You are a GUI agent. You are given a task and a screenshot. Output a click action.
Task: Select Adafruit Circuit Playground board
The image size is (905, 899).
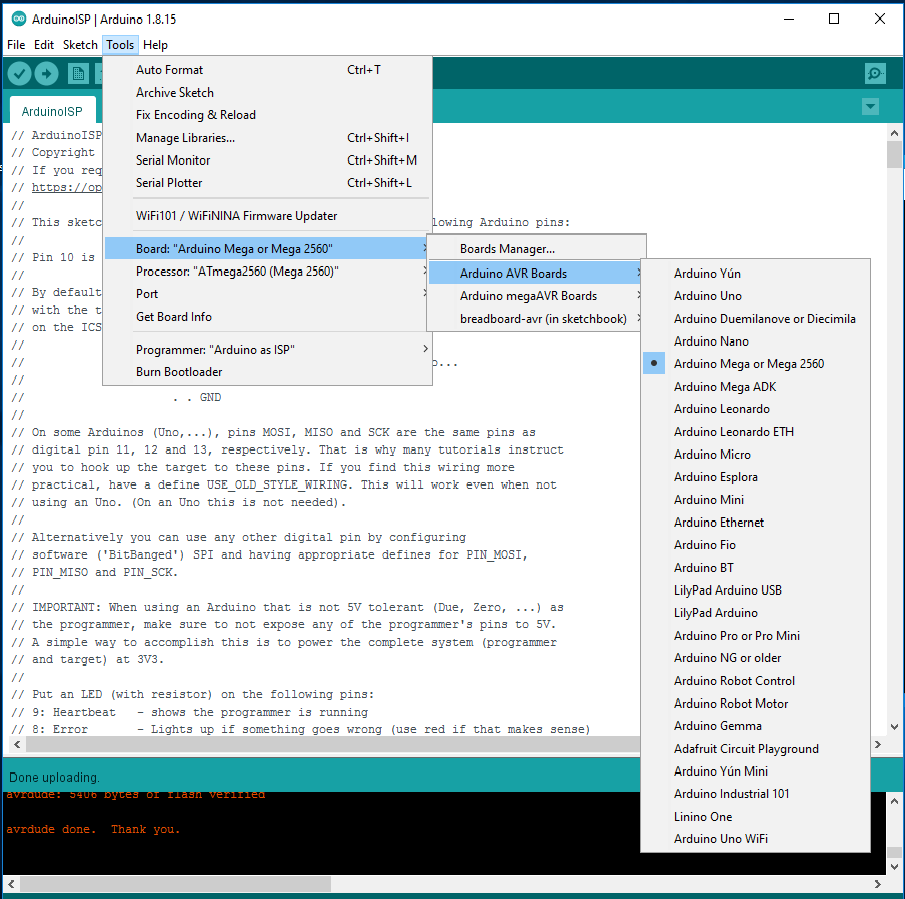click(x=756, y=749)
